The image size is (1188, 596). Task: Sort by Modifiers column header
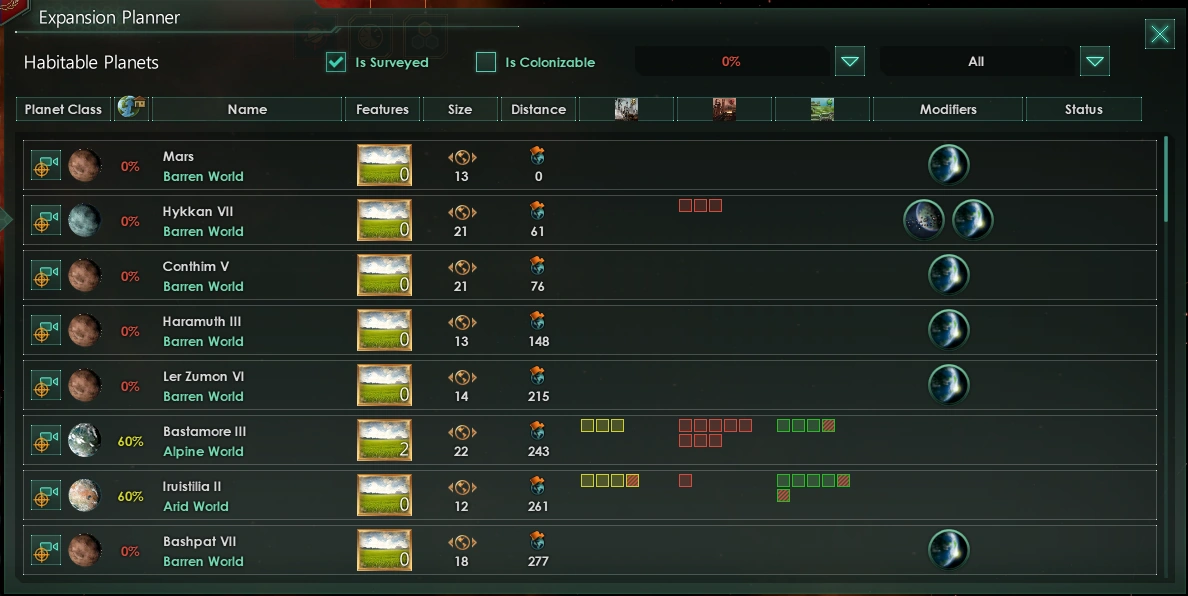coord(948,109)
